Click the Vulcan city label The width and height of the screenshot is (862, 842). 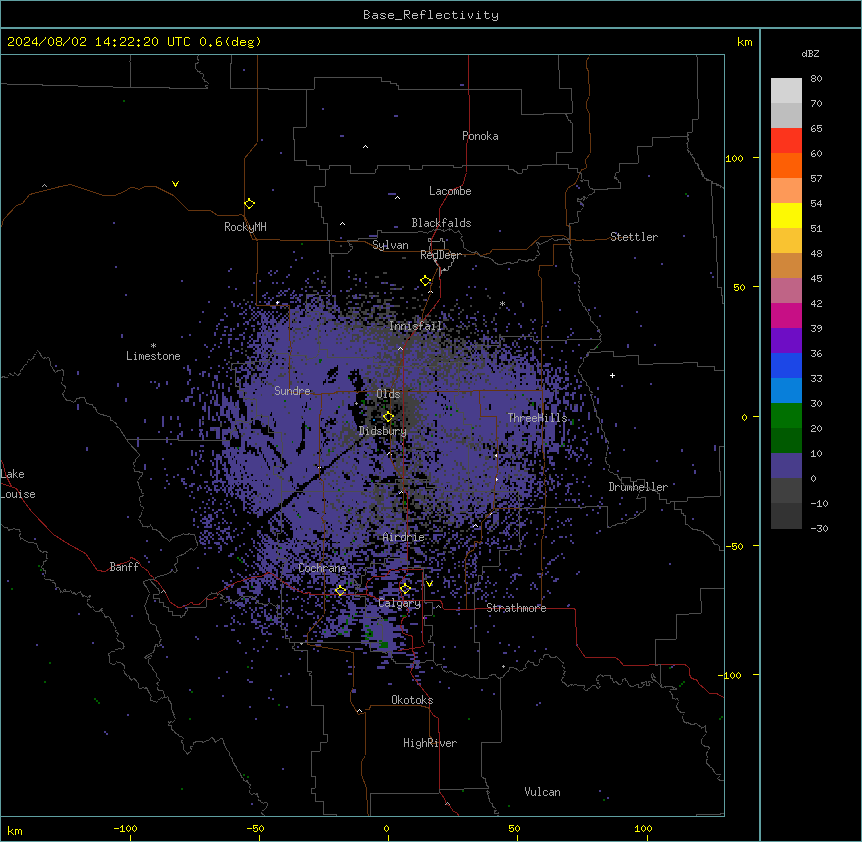543,792
